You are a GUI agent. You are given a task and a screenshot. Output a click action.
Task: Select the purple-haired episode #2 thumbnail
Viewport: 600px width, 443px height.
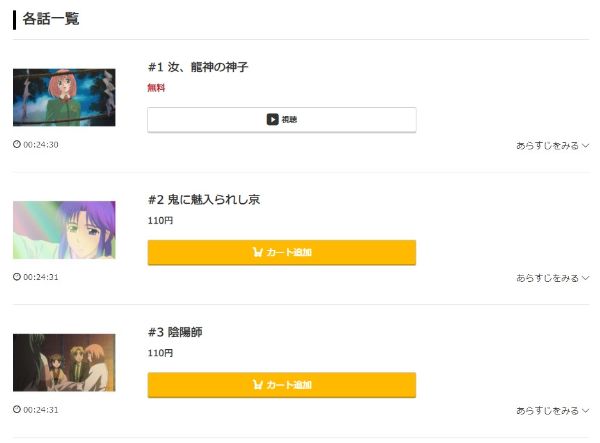[x=64, y=230]
